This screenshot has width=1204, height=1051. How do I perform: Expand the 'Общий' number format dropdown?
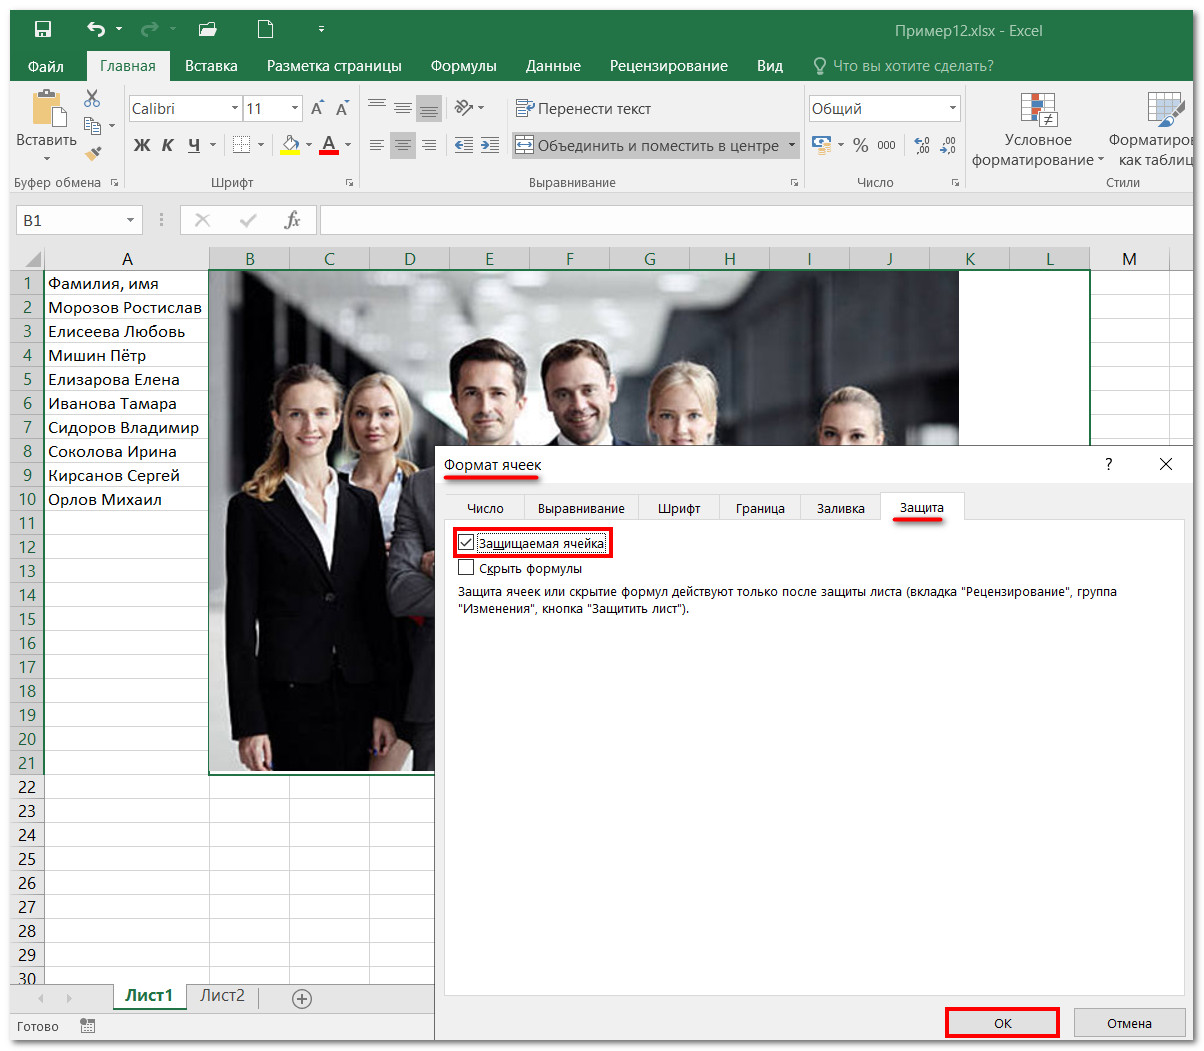(x=952, y=109)
